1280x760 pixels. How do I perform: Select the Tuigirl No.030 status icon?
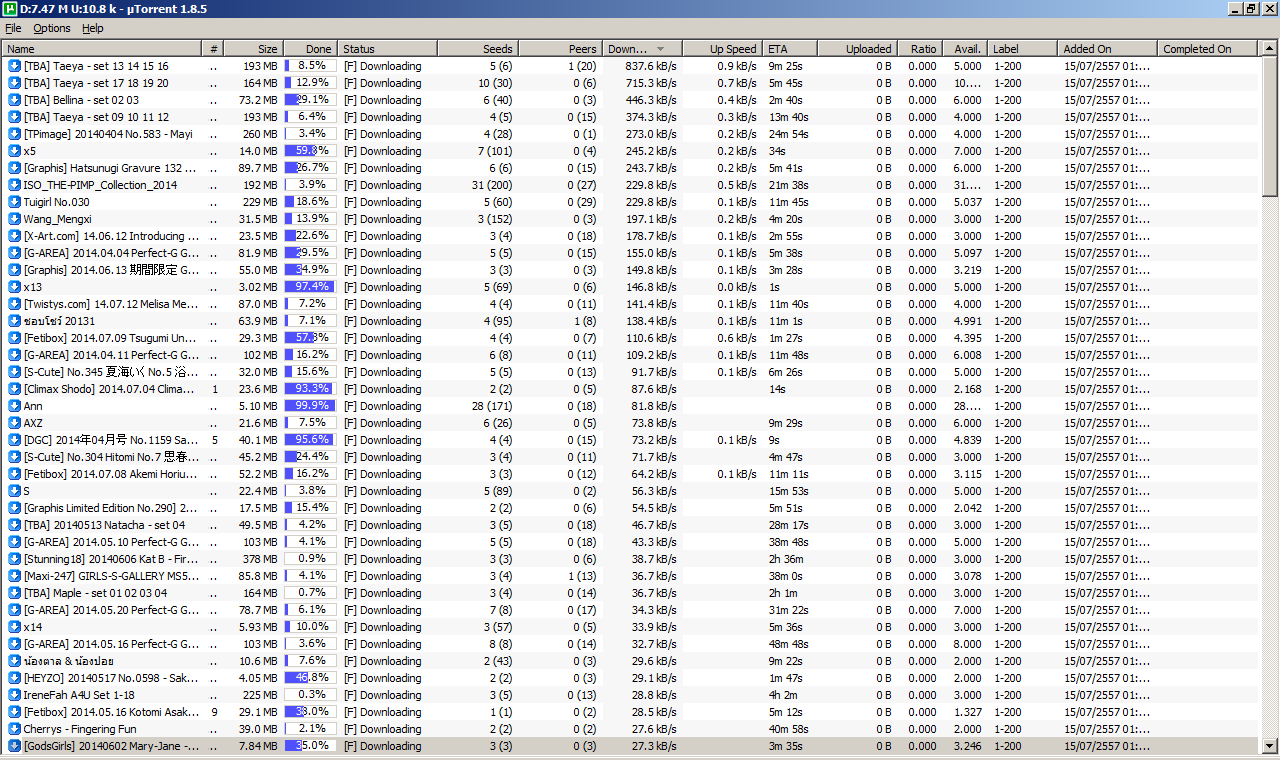[14, 202]
